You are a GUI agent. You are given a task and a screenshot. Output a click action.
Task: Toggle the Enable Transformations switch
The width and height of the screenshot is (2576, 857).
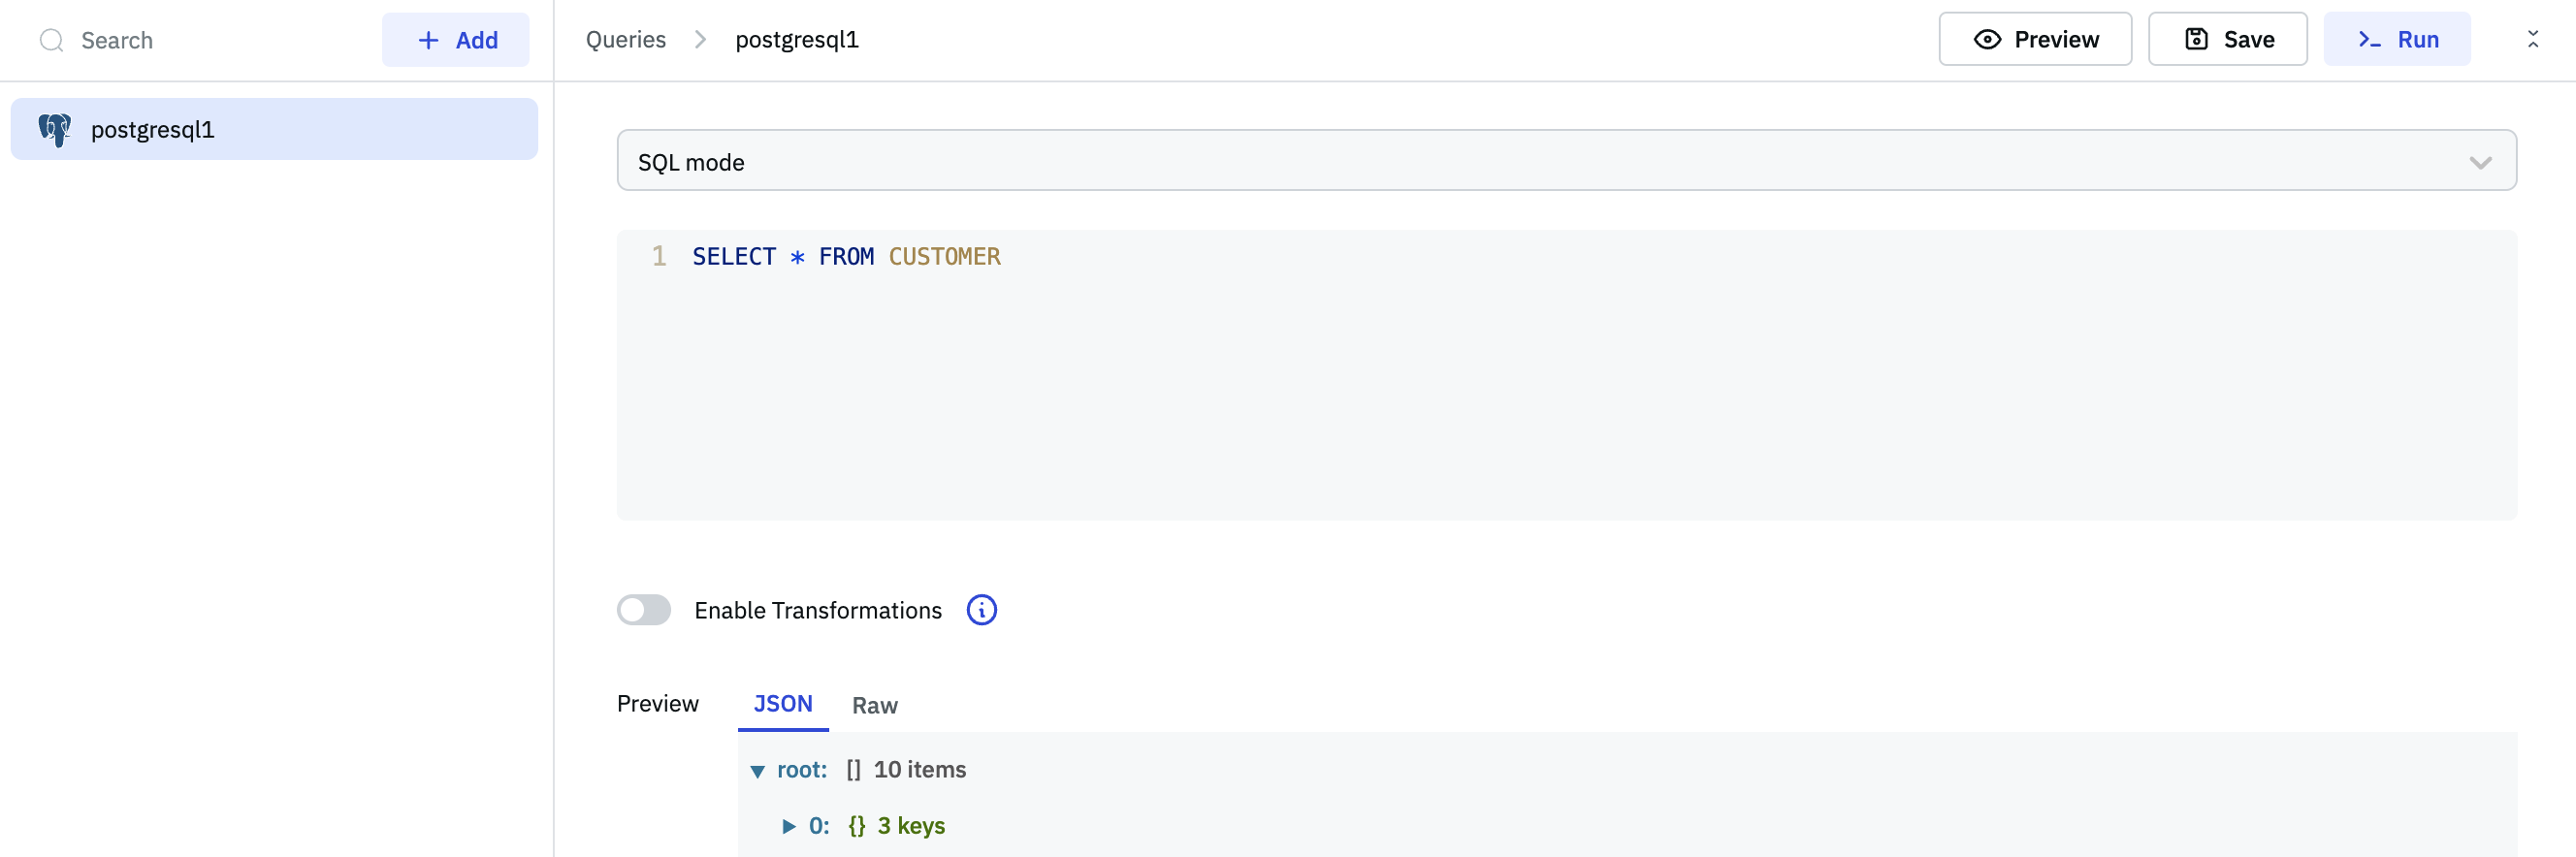[643, 610]
